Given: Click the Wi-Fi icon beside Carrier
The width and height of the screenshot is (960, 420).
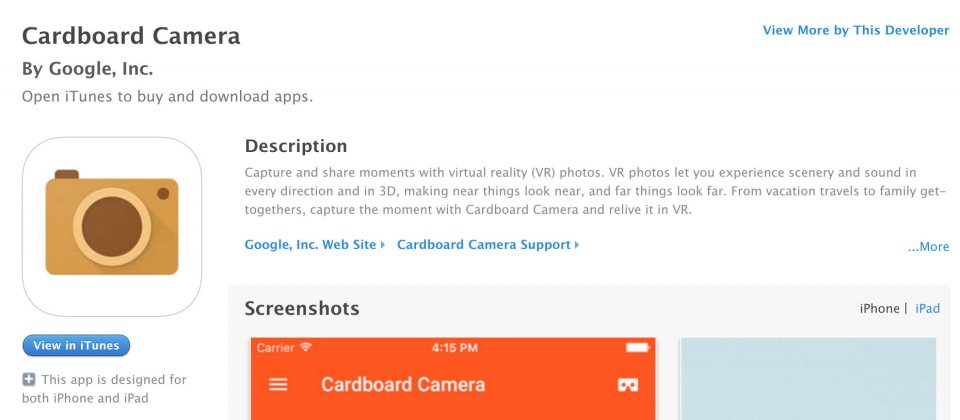Looking at the screenshot, I should (x=306, y=348).
